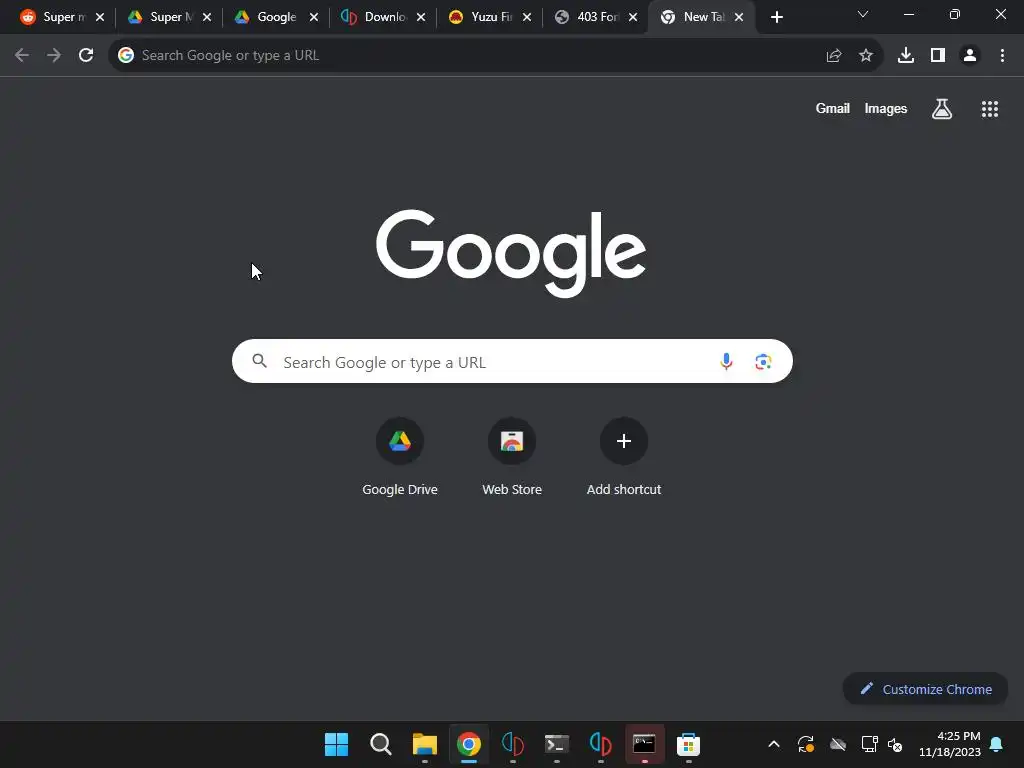Open the Web Store shortcut

(512, 457)
